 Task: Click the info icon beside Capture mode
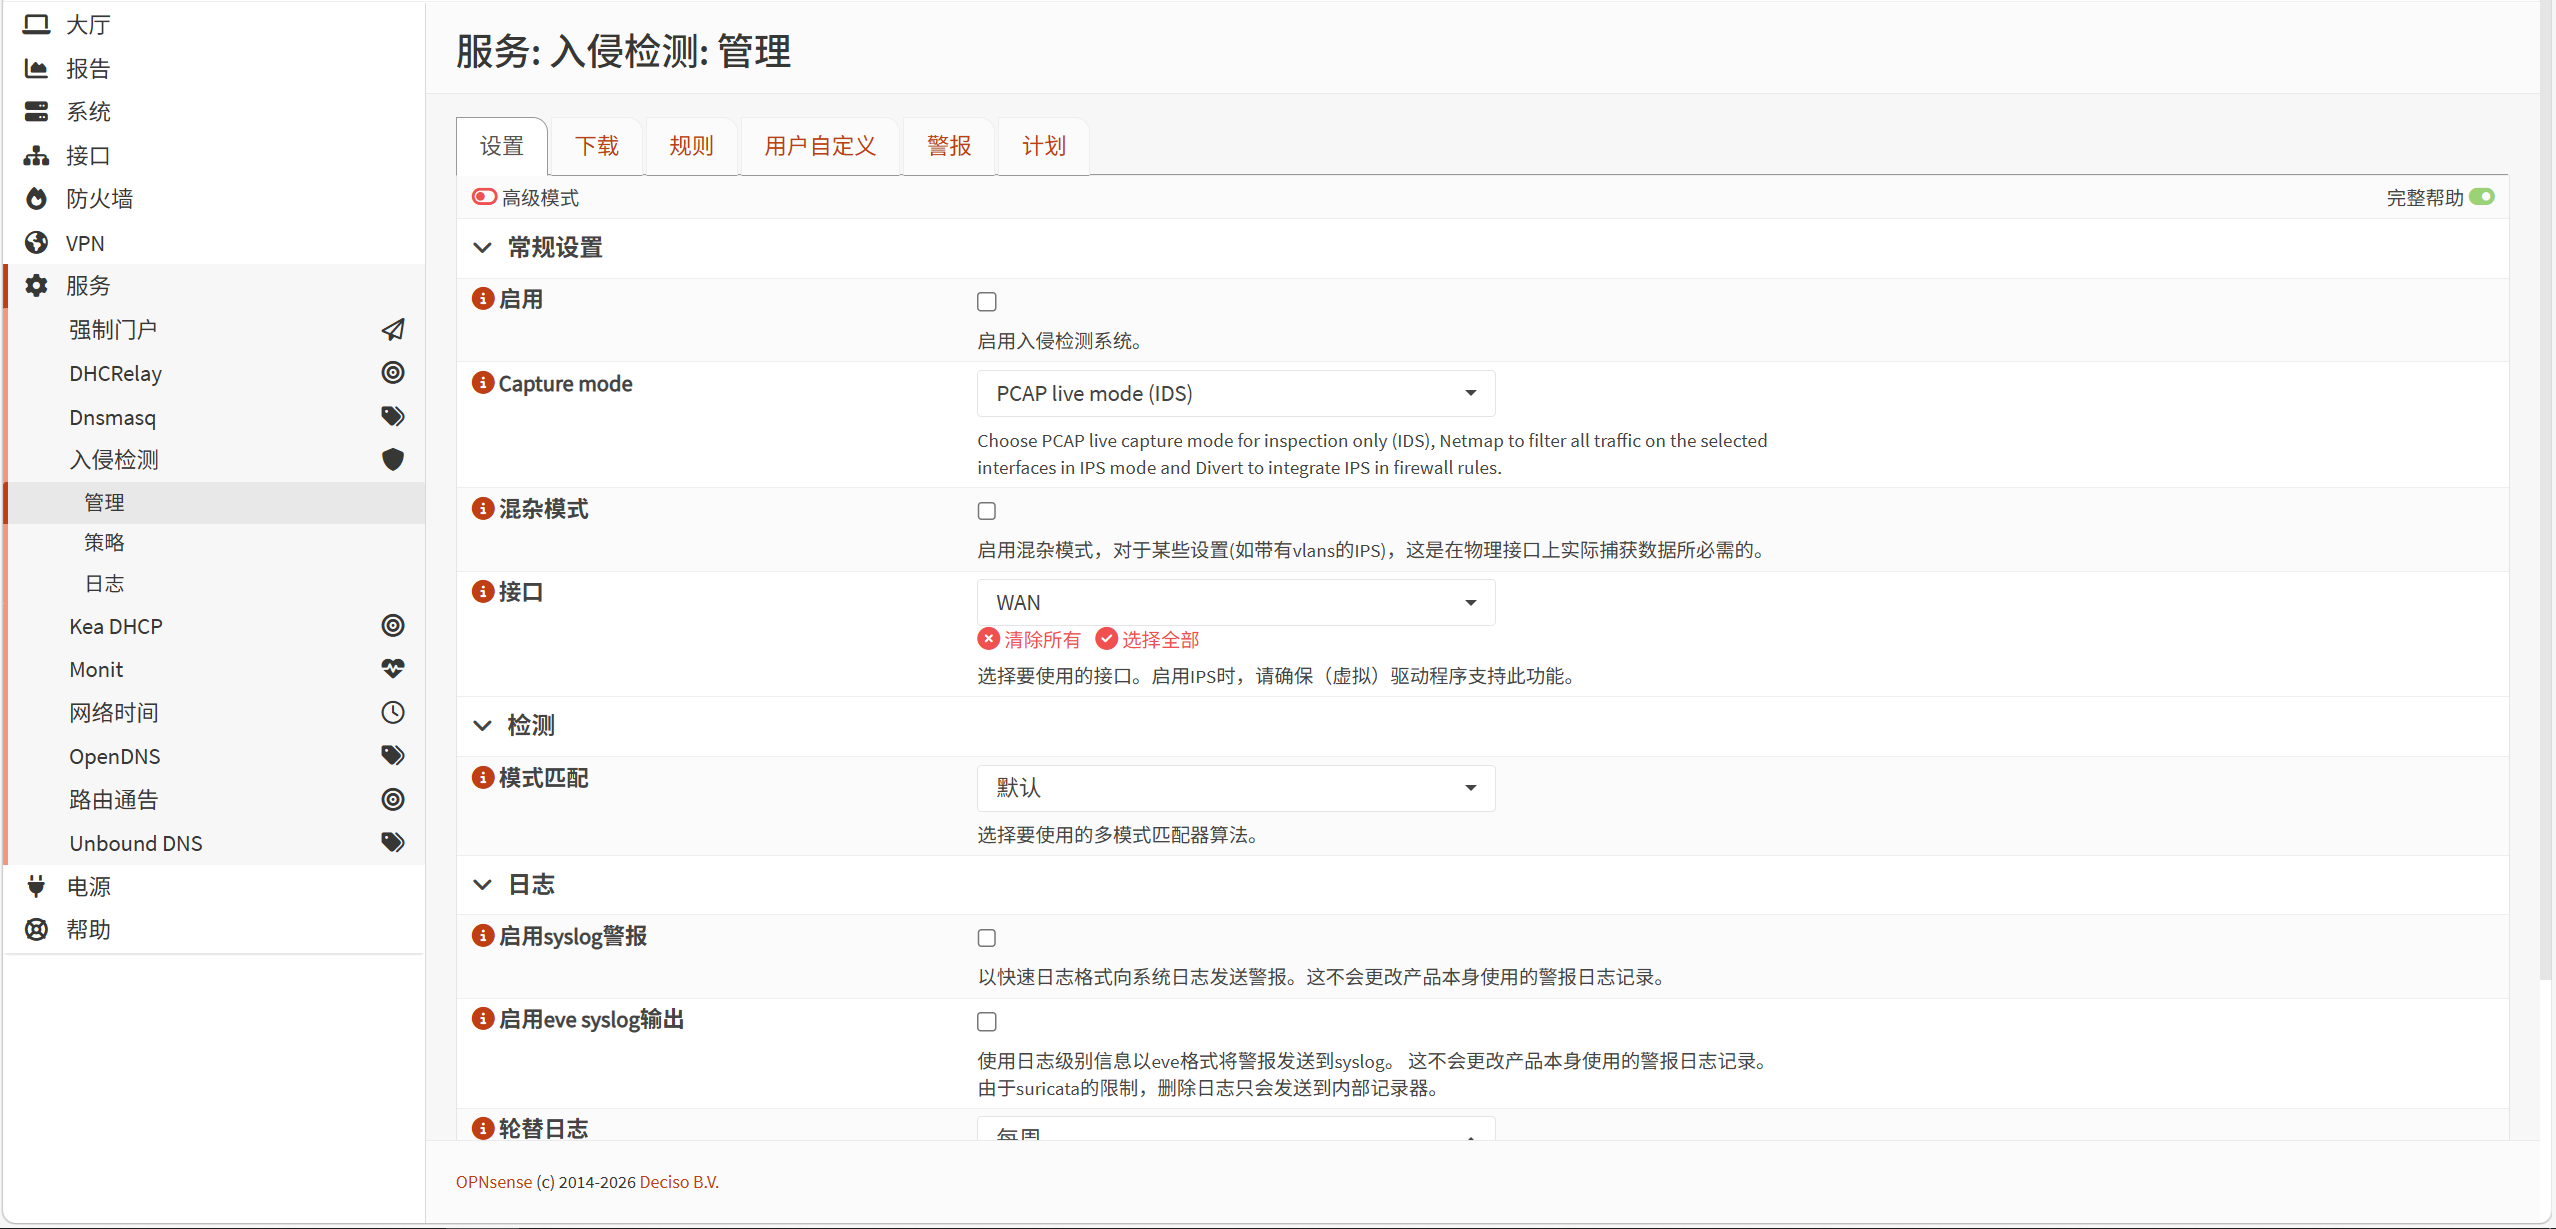click(x=483, y=383)
